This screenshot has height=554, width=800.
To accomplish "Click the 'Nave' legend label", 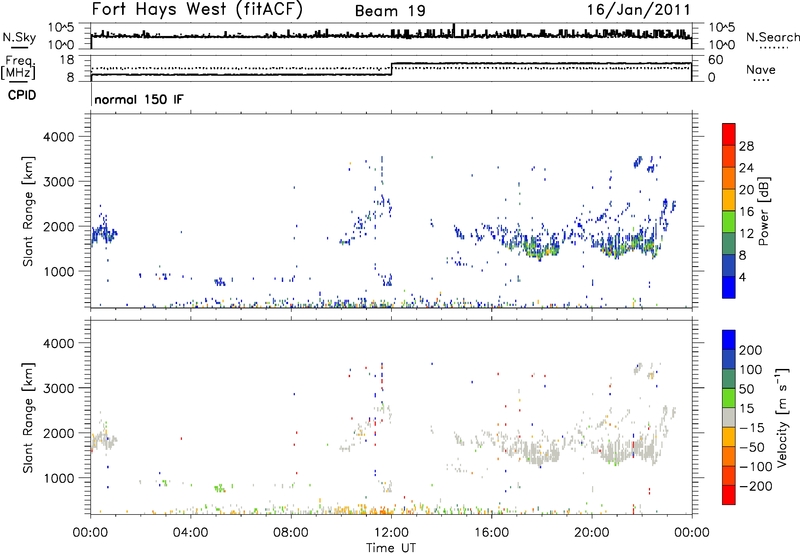I will 761,69.
